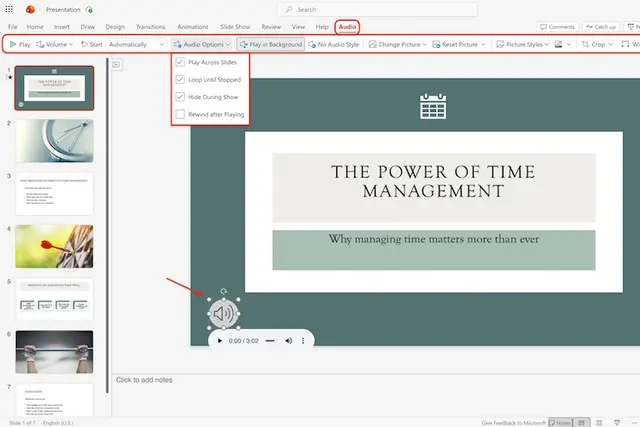Image resolution: width=640 pixels, height=427 pixels.
Task: Play the audio from the ribbon
Action: (x=20, y=44)
